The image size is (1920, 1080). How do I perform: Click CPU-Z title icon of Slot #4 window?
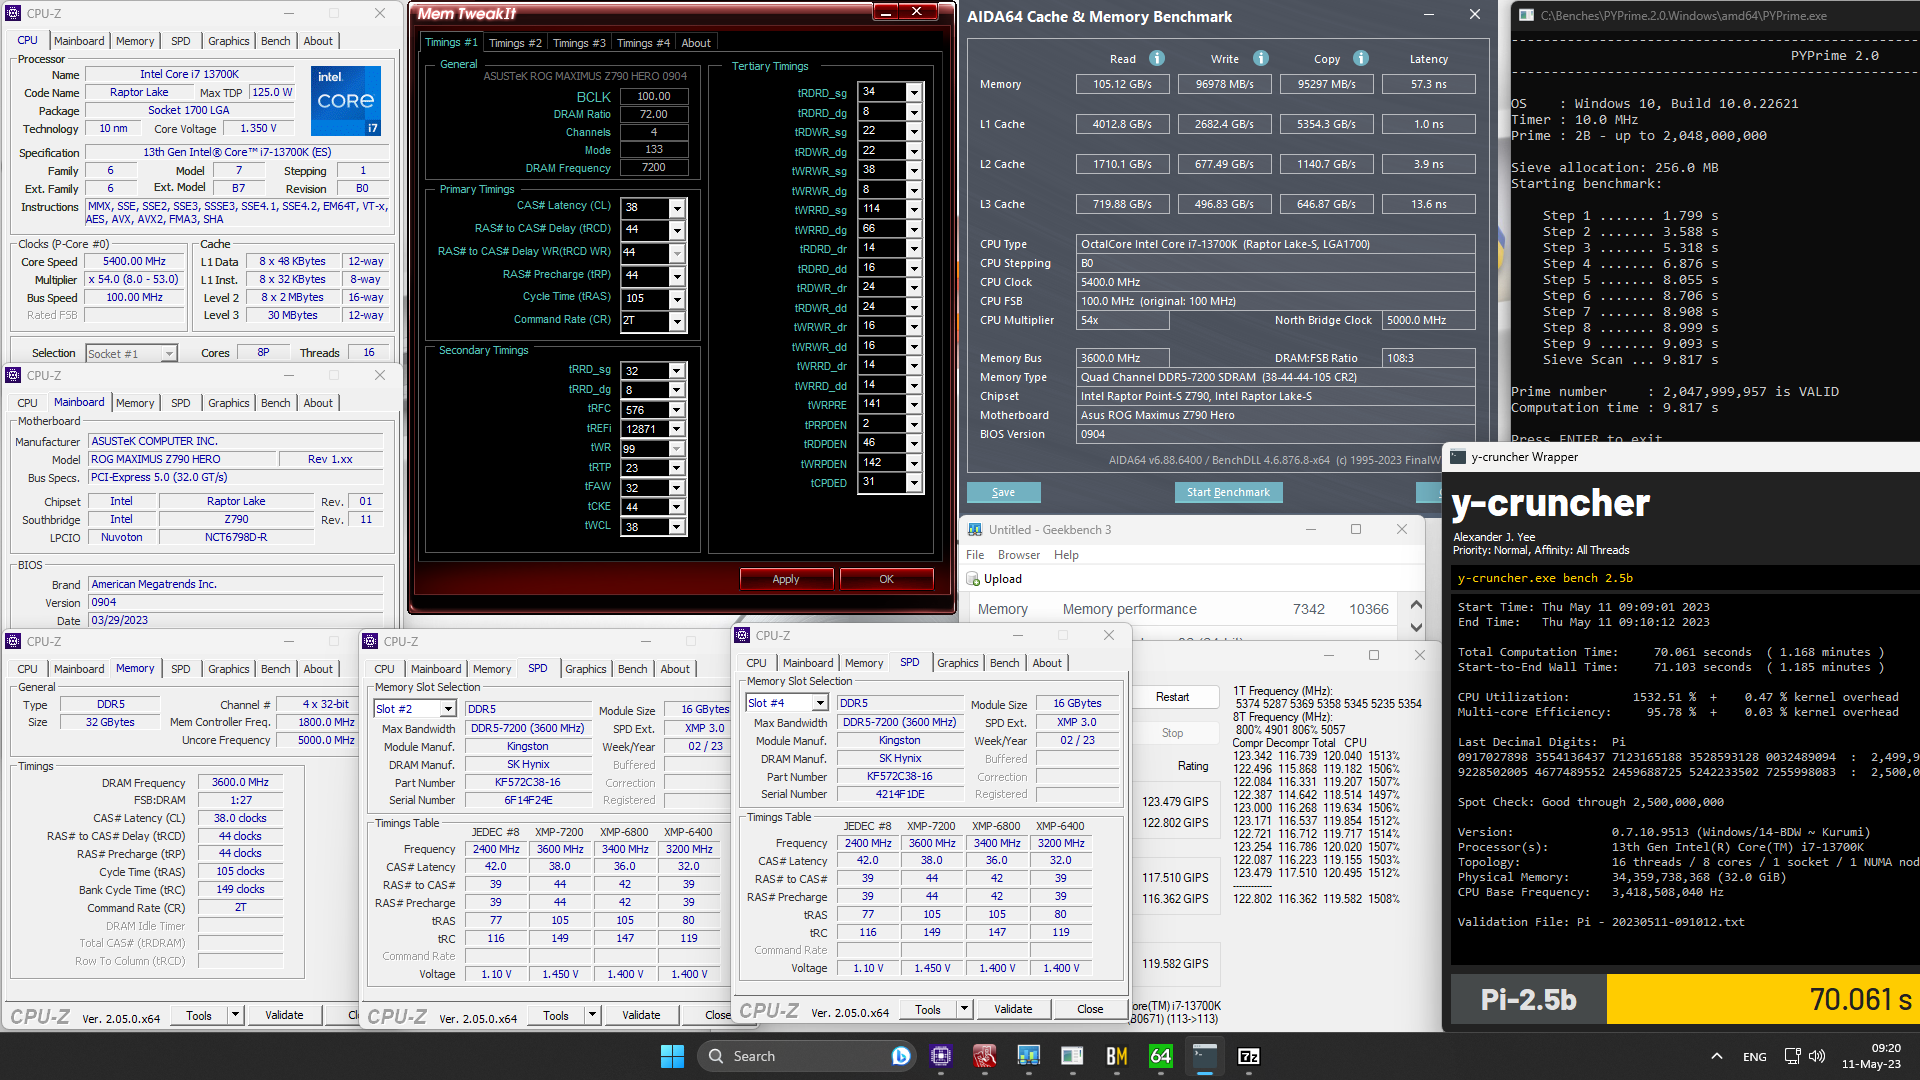(743, 635)
